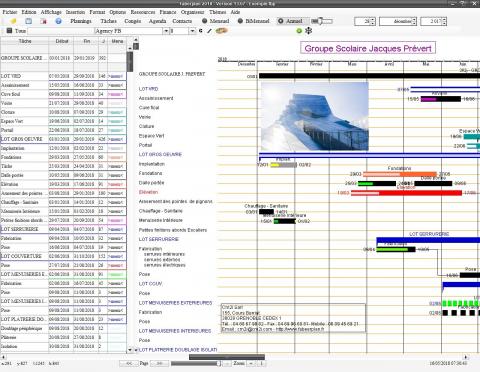Click the orange brush paint icon
Viewport: 480px width, 372px height.
coord(221,31)
